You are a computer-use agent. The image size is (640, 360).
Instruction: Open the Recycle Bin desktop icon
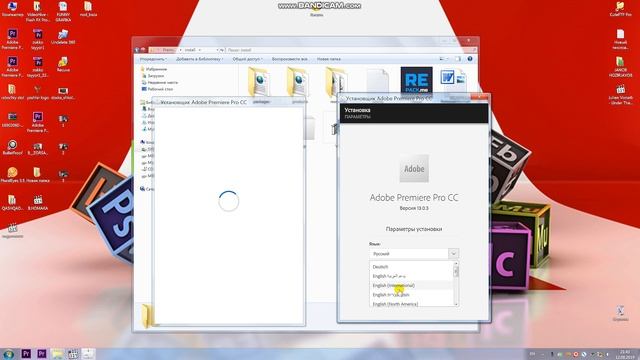(x=620, y=313)
